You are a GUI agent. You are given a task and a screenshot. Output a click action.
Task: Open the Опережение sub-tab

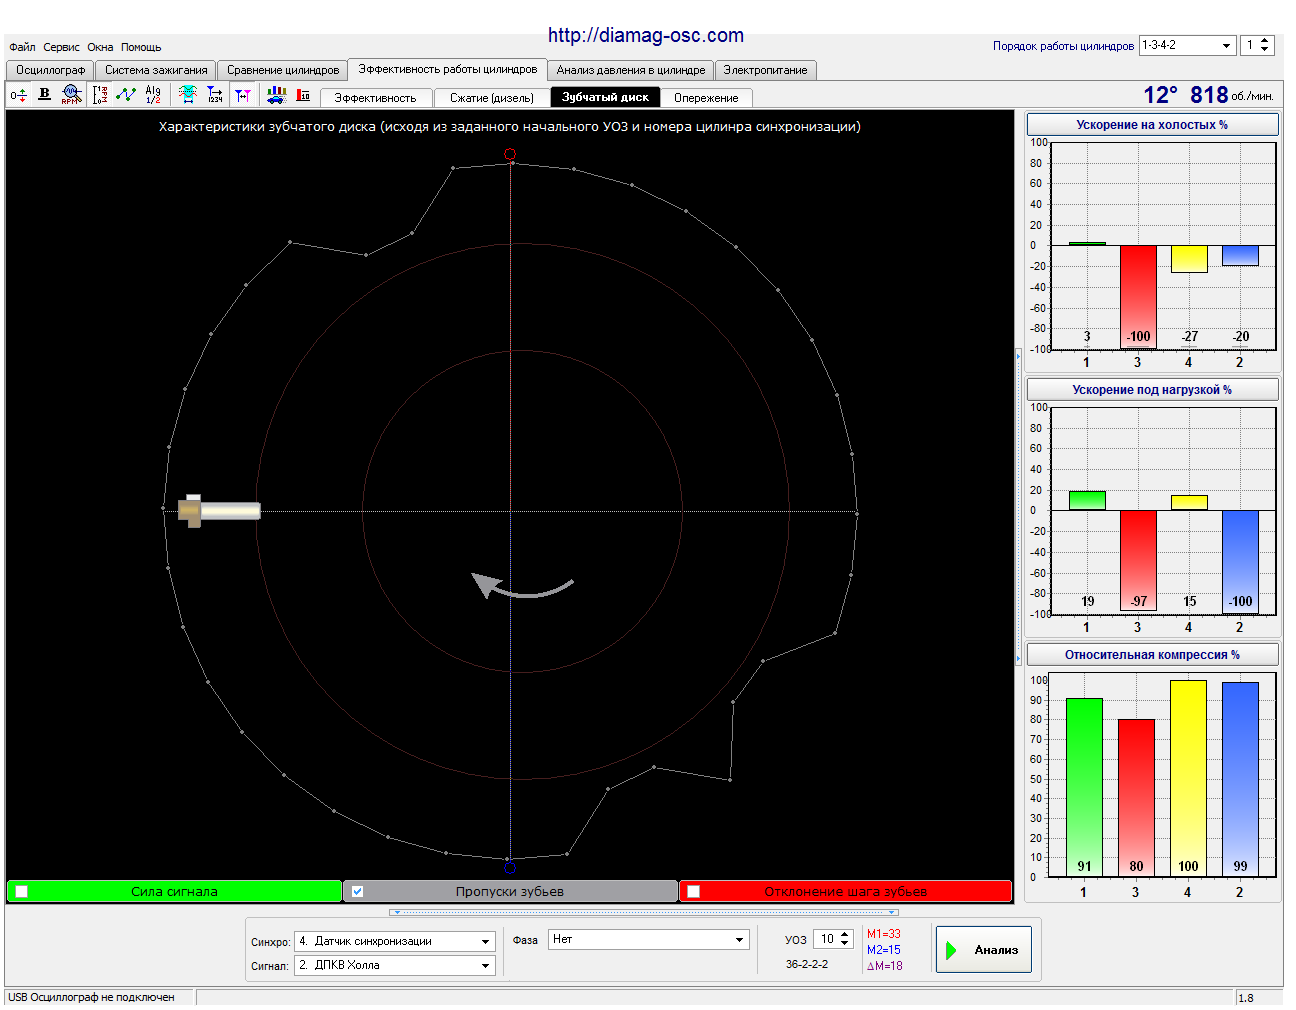pos(706,98)
